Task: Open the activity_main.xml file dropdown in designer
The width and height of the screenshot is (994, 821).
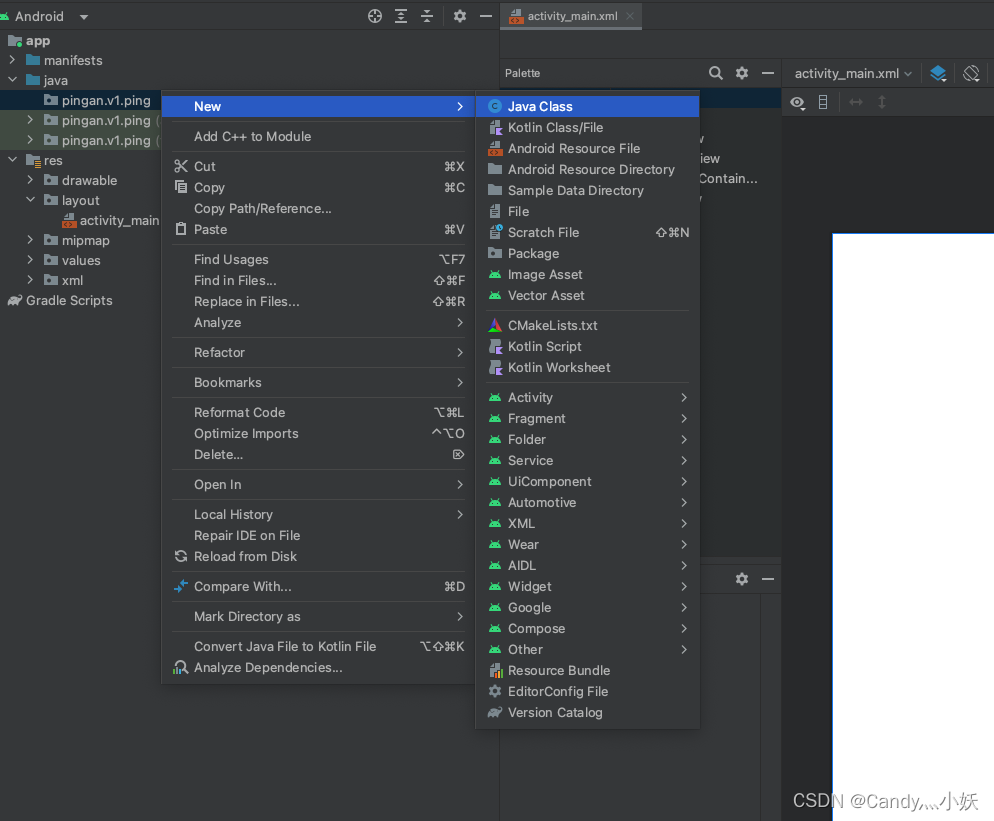Action: pyautogui.click(x=853, y=74)
